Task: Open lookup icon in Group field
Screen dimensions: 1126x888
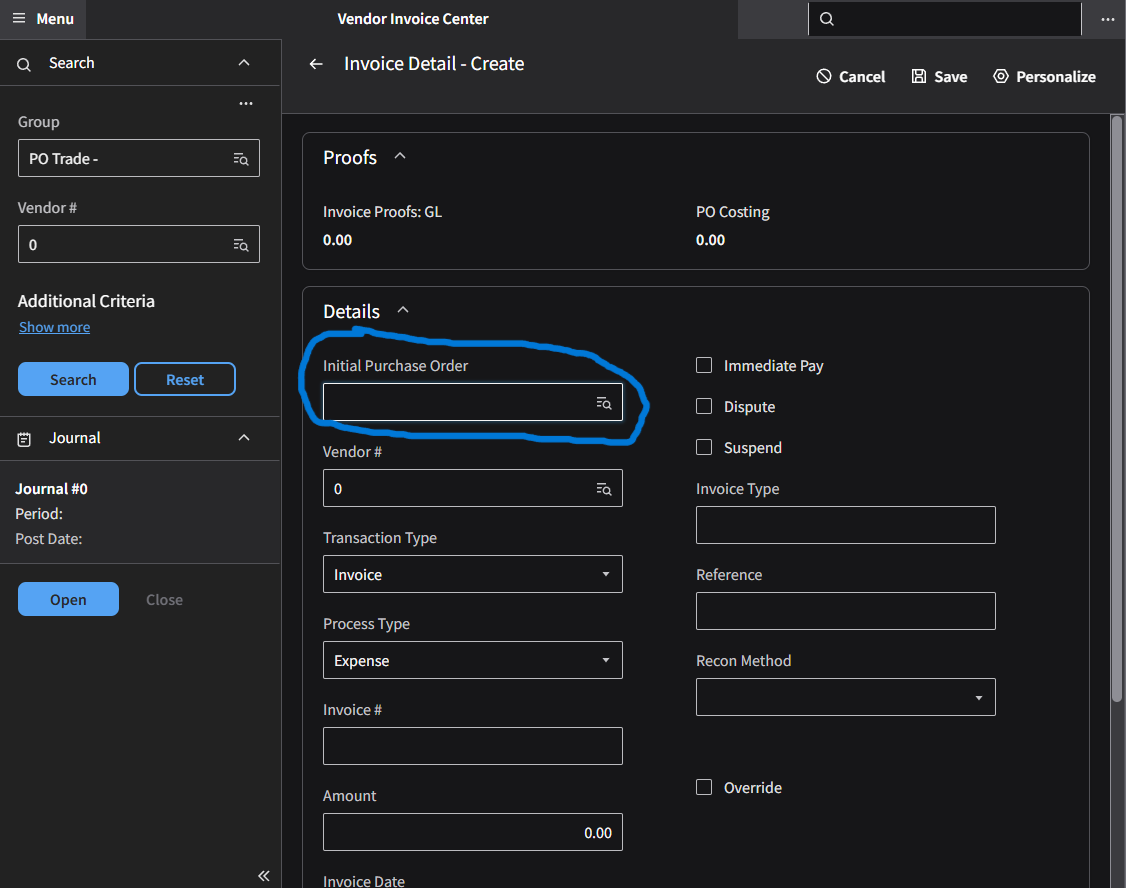Action: point(240,159)
